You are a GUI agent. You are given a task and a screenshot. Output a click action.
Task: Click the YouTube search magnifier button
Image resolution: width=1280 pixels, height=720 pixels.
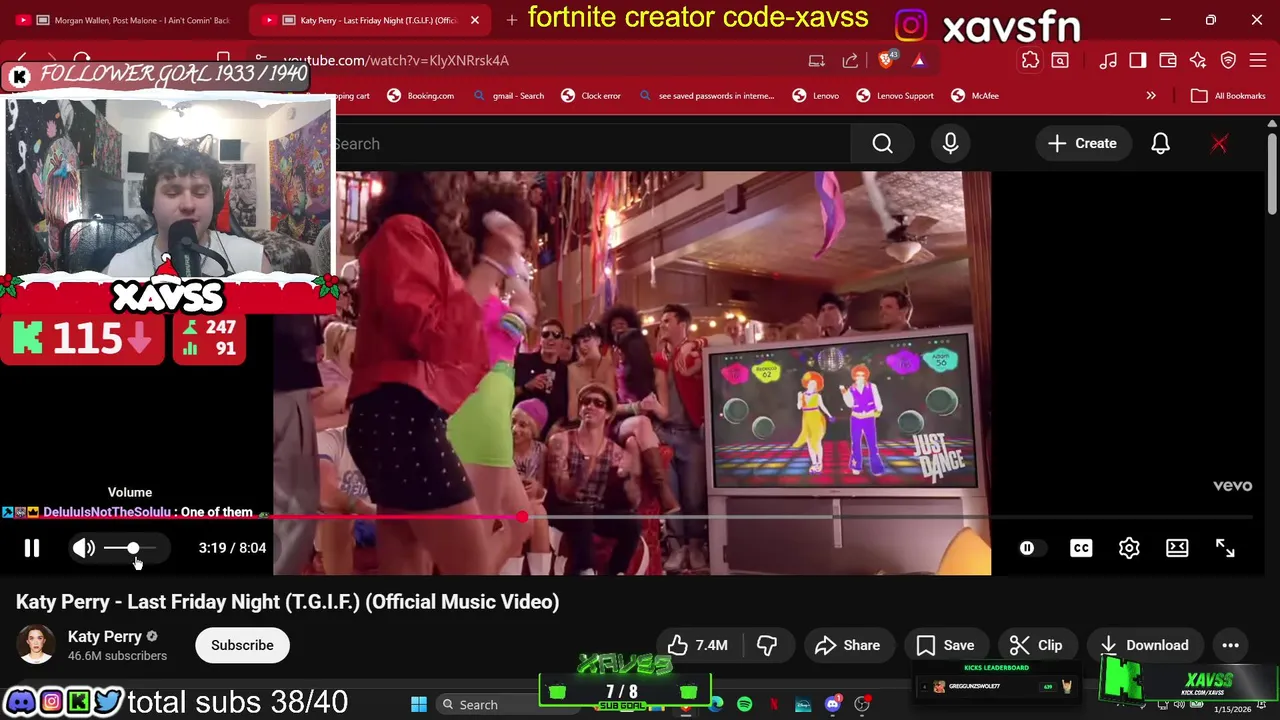[x=882, y=144]
